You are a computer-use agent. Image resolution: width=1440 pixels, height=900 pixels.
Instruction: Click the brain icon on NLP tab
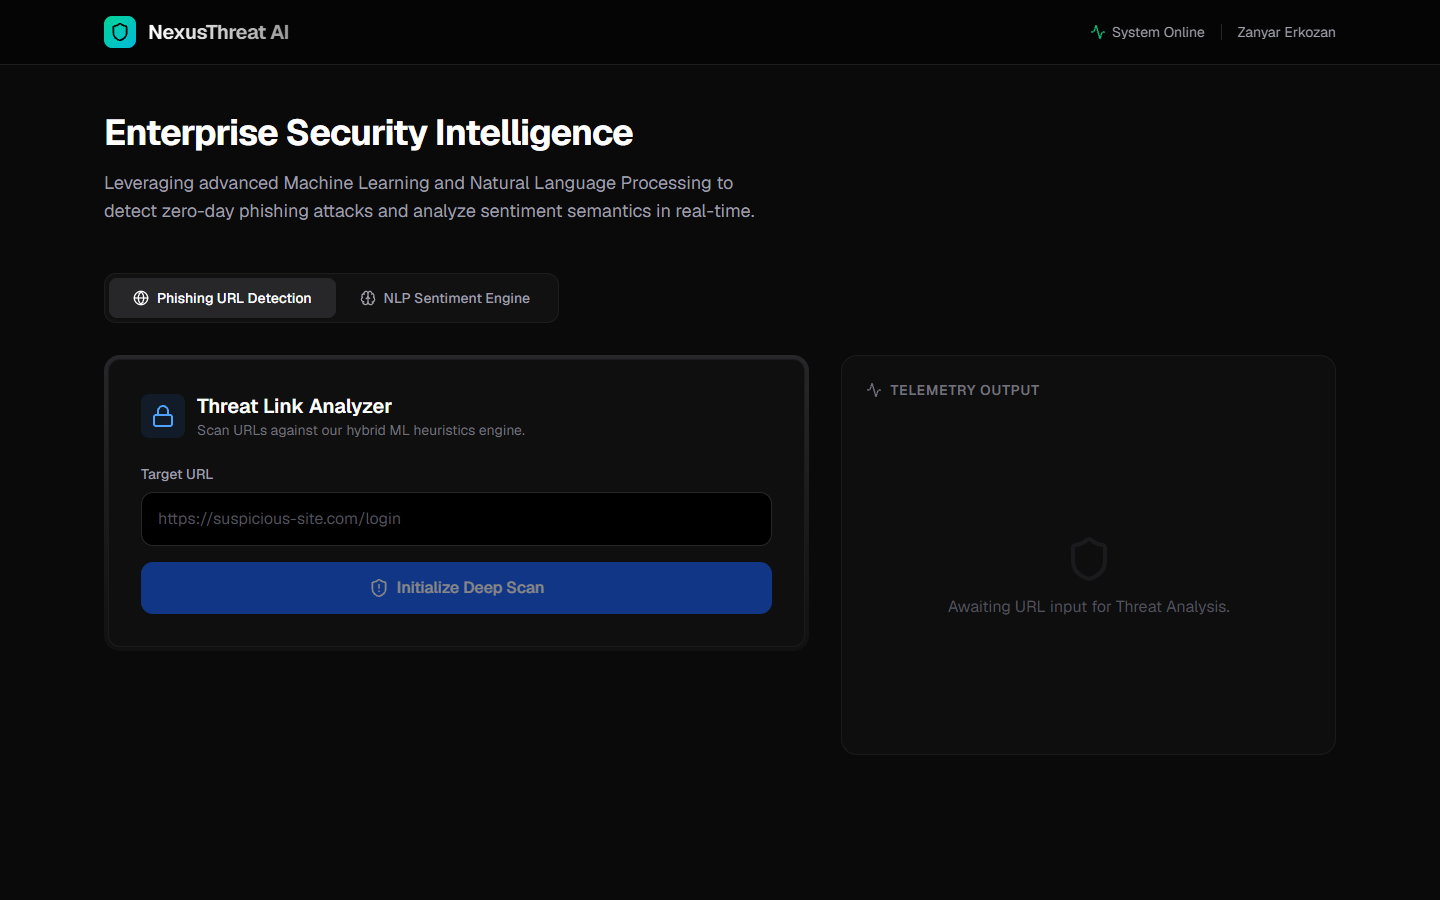pyautogui.click(x=368, y=298)
